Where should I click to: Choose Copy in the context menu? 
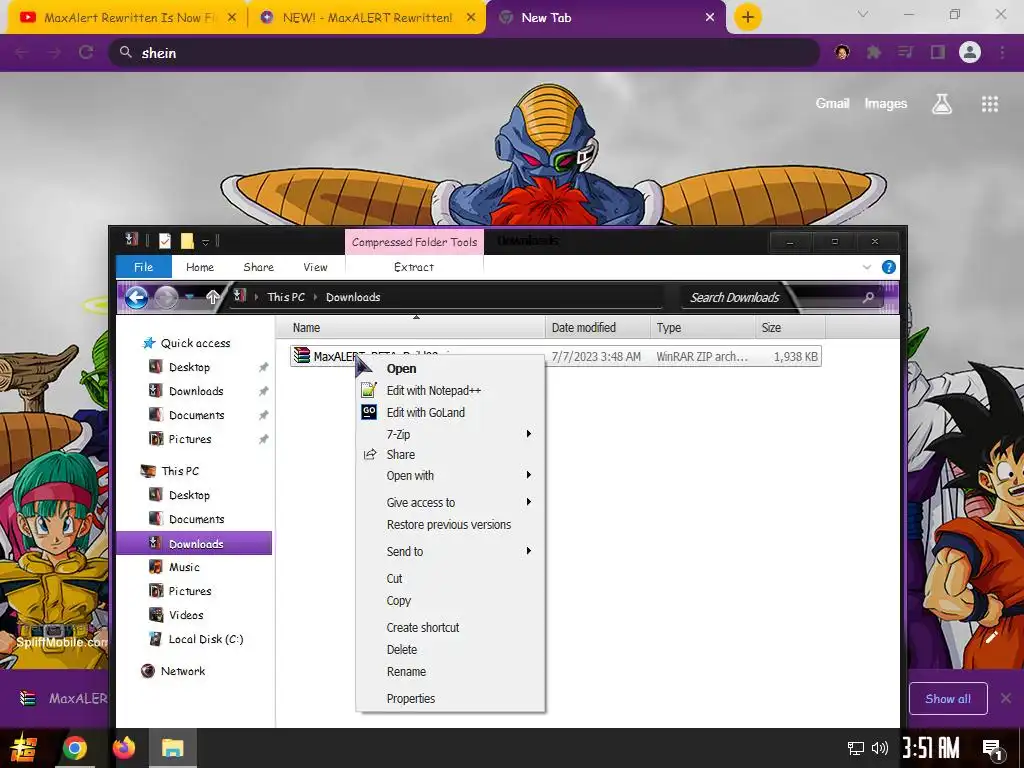[398, 601]
